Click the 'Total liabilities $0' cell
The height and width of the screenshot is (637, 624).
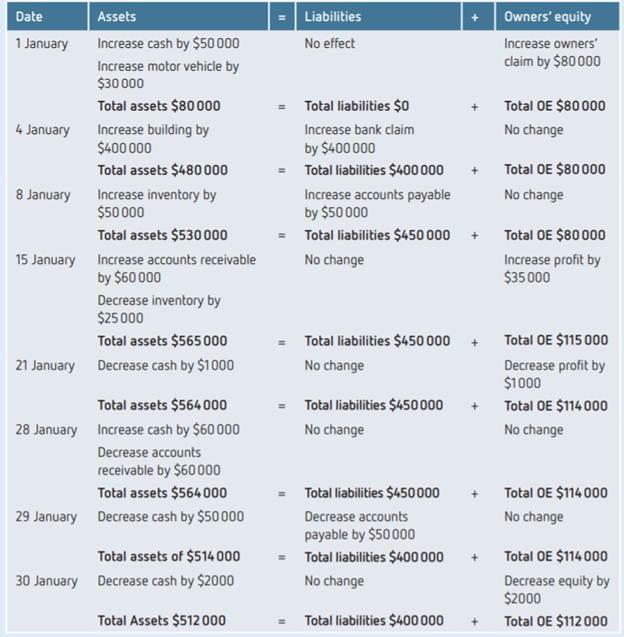click(x=356, y=106)
